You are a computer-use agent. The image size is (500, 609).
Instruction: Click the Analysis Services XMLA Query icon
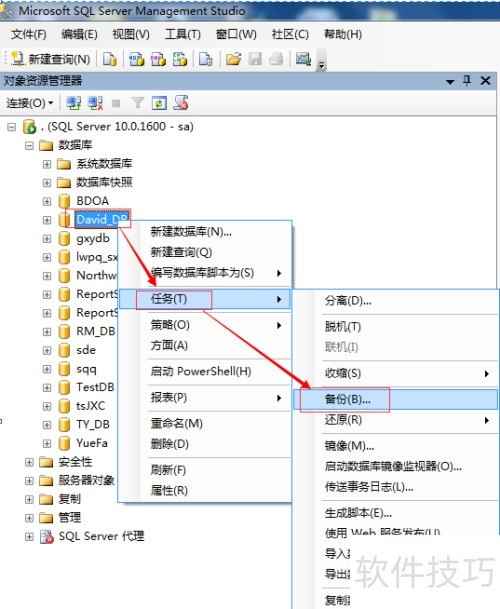pyautogui.click(x=180, y=59)
